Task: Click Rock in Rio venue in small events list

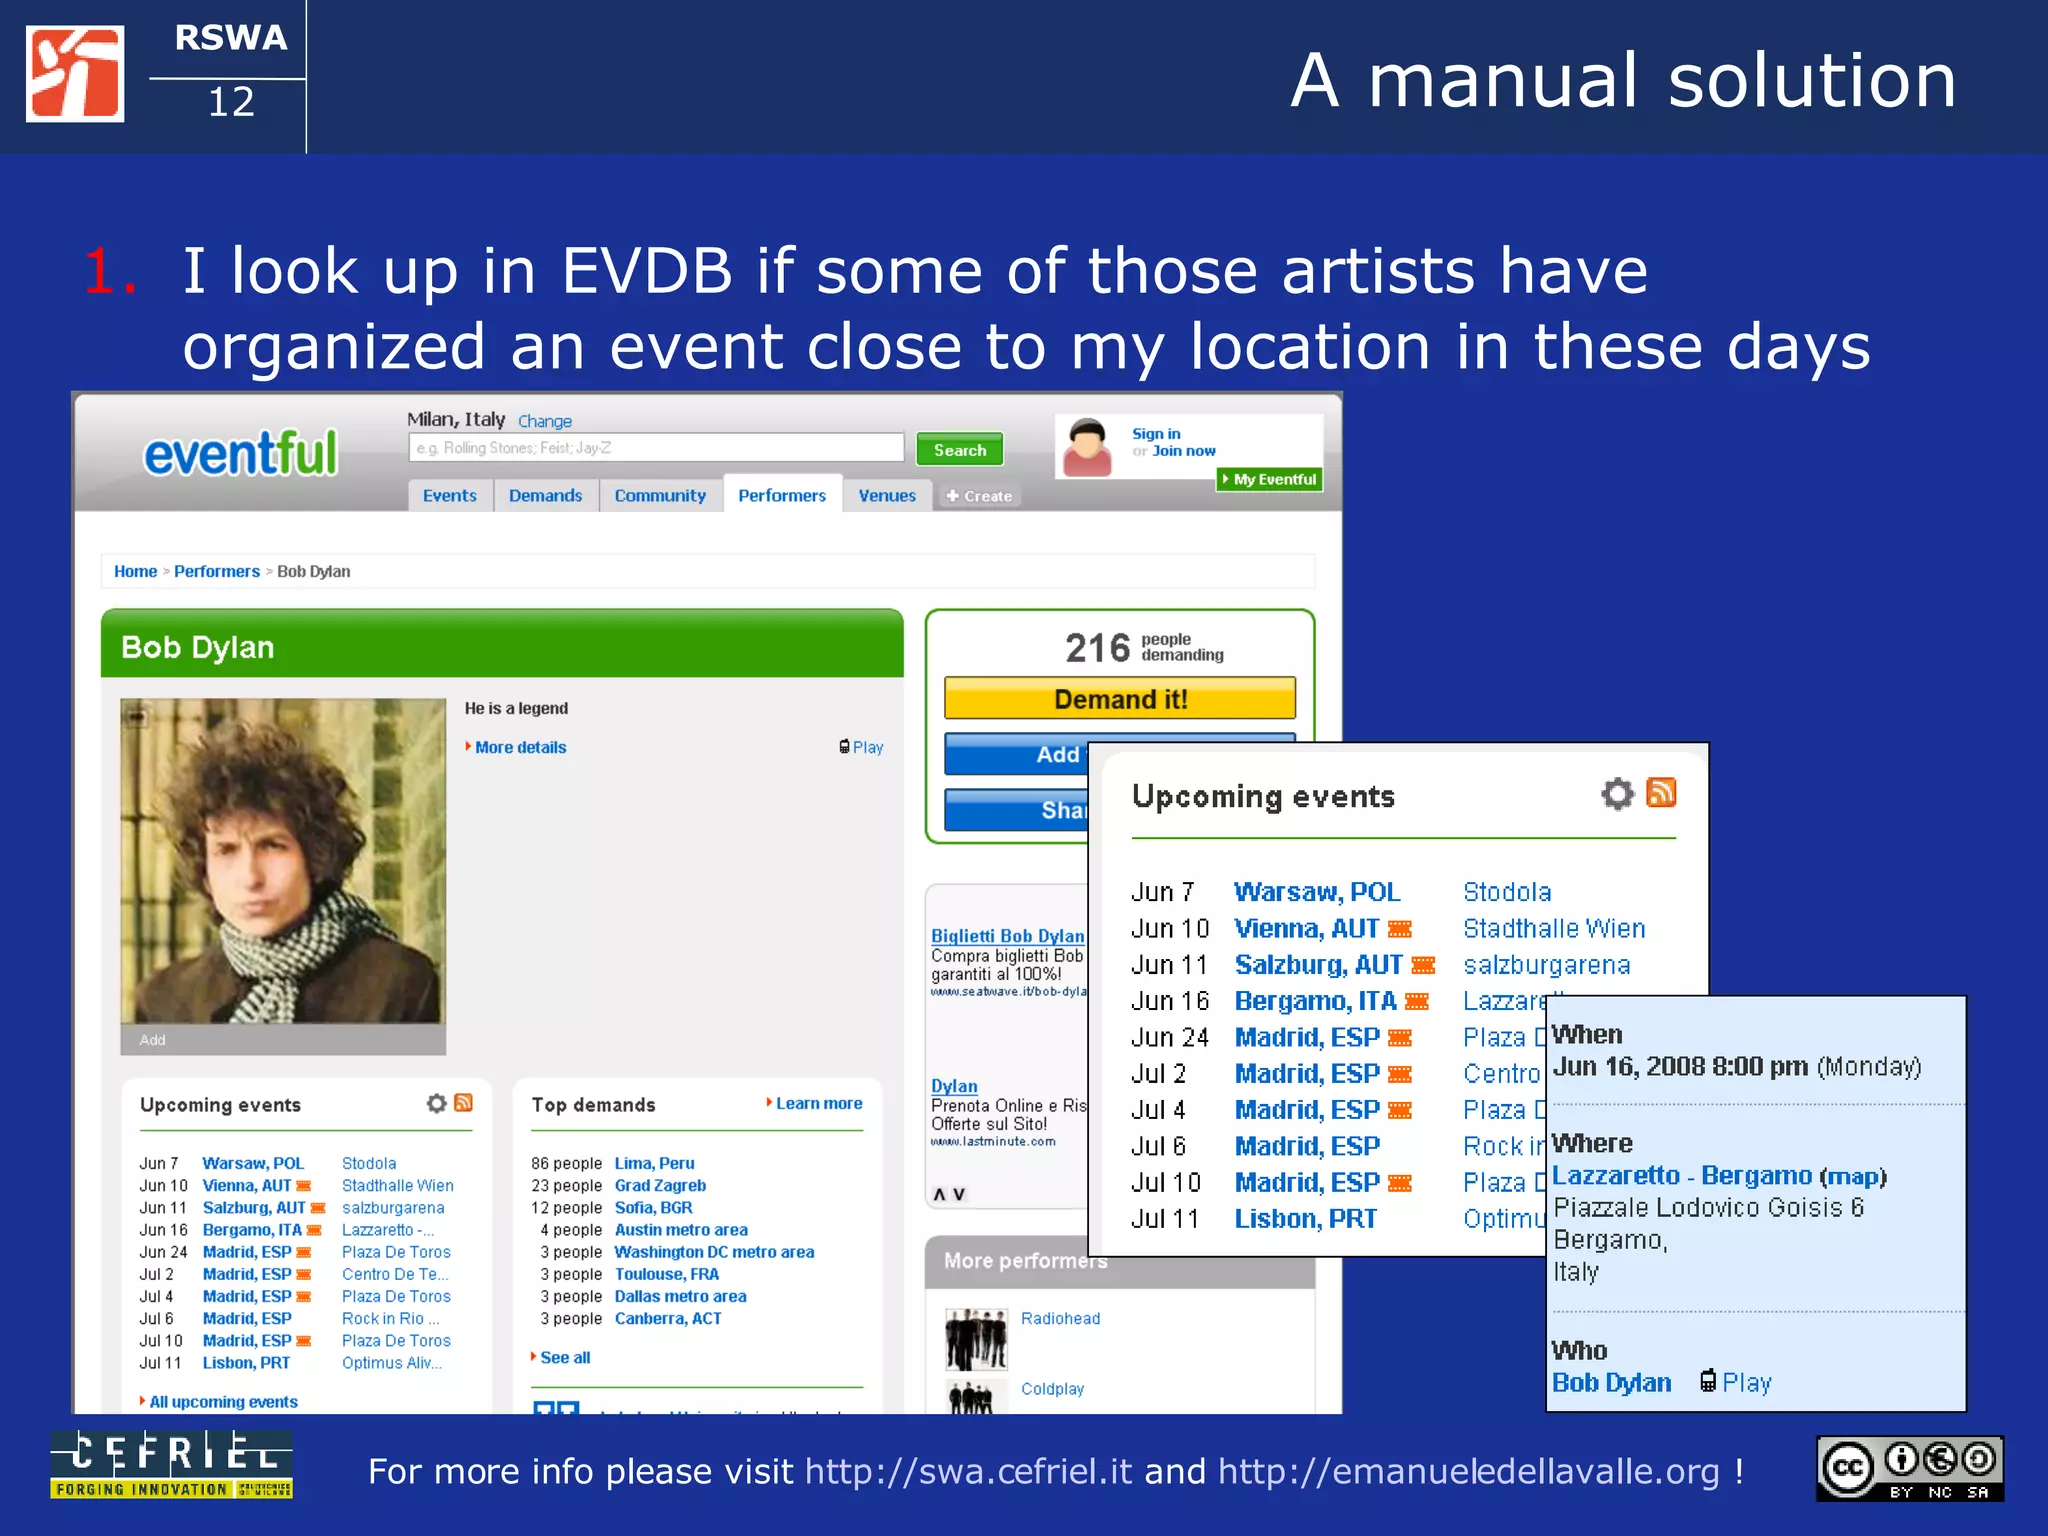Action: [390, 1318]
